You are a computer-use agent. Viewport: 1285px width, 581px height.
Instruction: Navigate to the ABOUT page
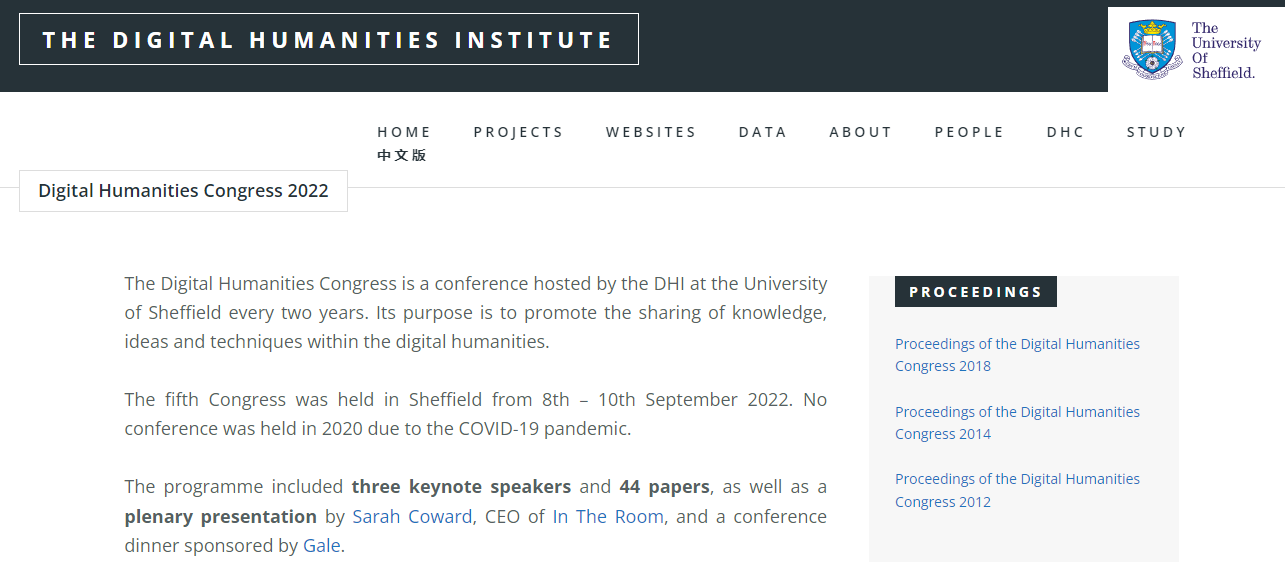pos(861,132)
